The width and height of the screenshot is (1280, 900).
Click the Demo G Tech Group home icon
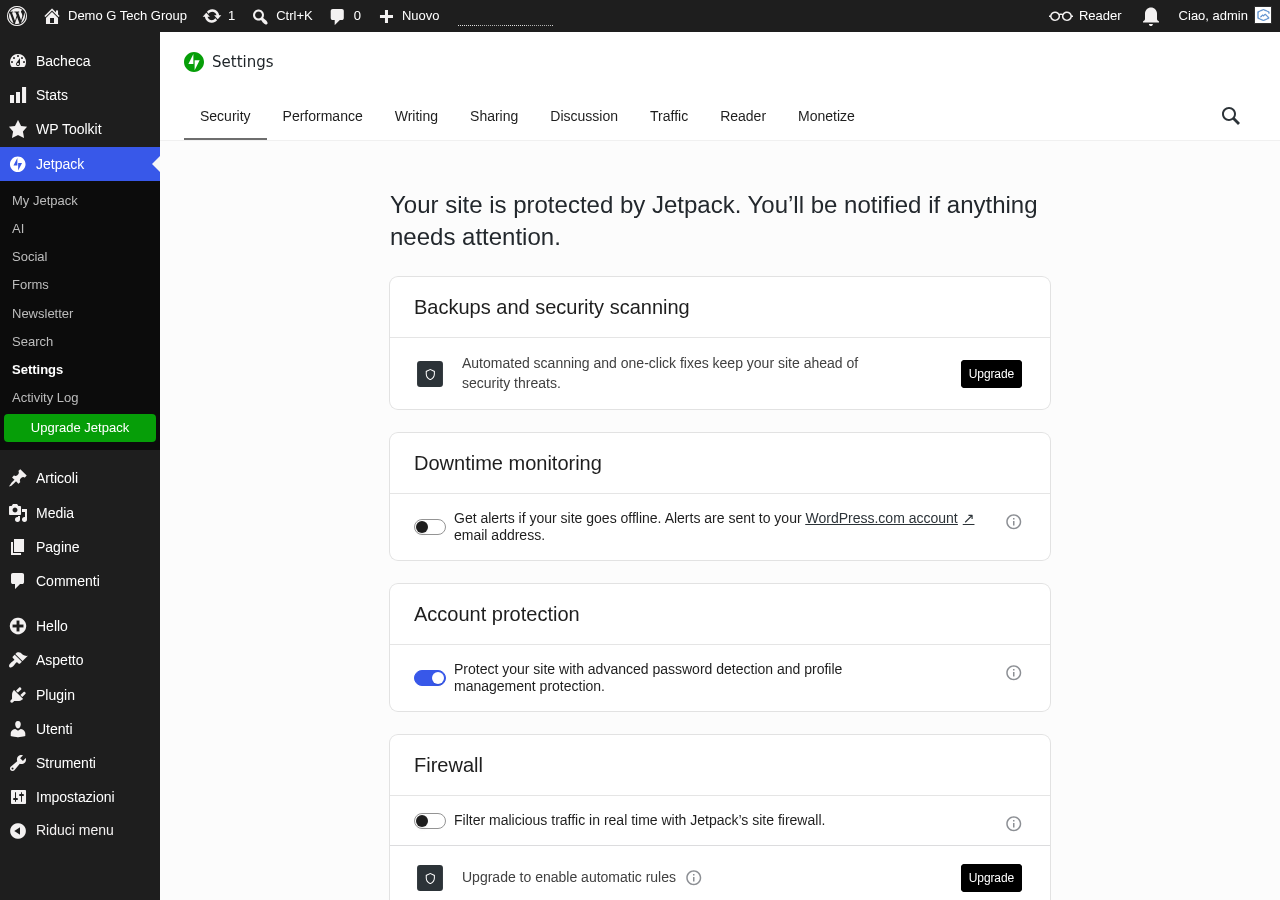coord(52,16)
